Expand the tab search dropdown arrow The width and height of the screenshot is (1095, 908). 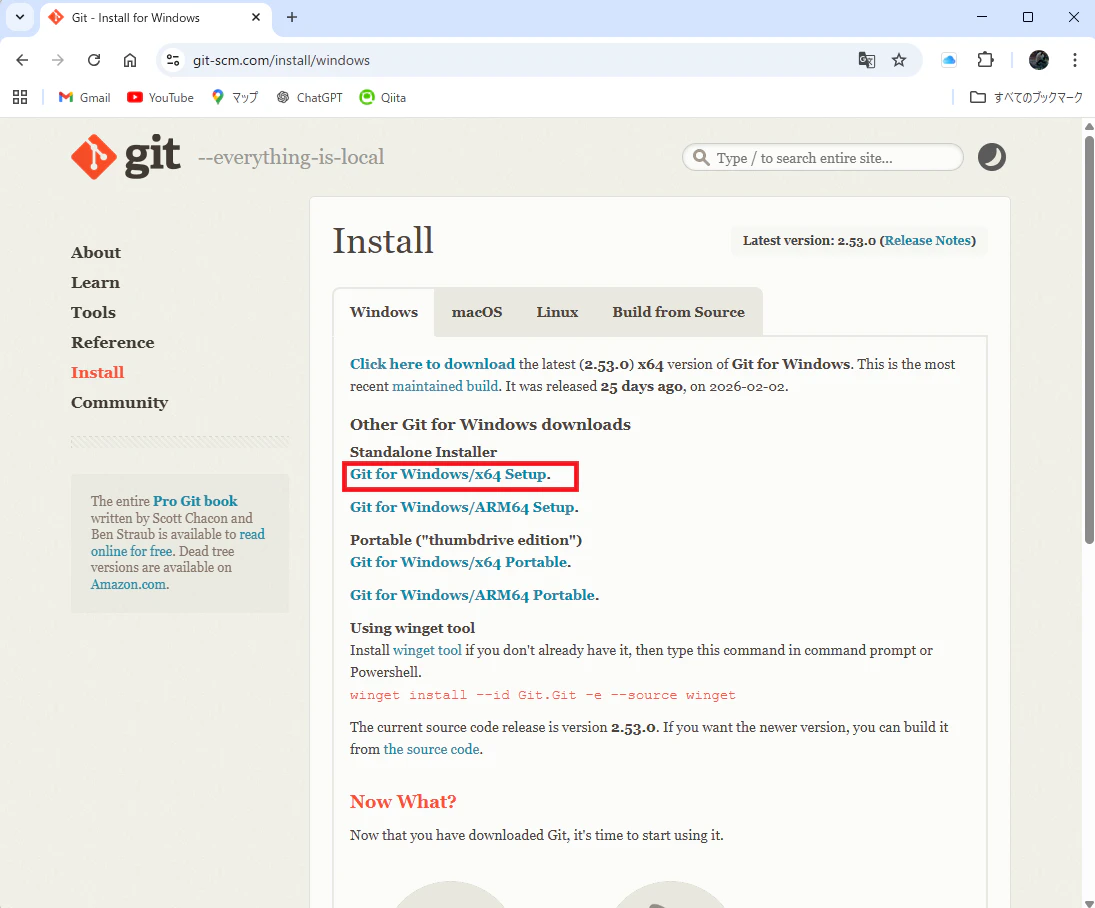click(x=20, y=17)
